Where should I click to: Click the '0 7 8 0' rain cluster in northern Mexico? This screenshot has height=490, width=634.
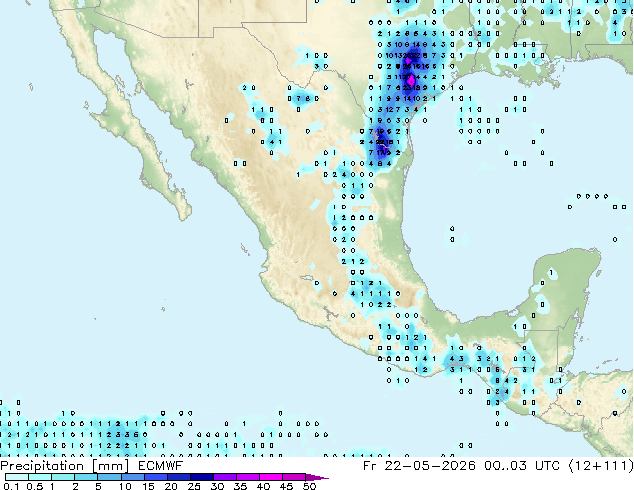pyautogui.click(x=303, y=99)
